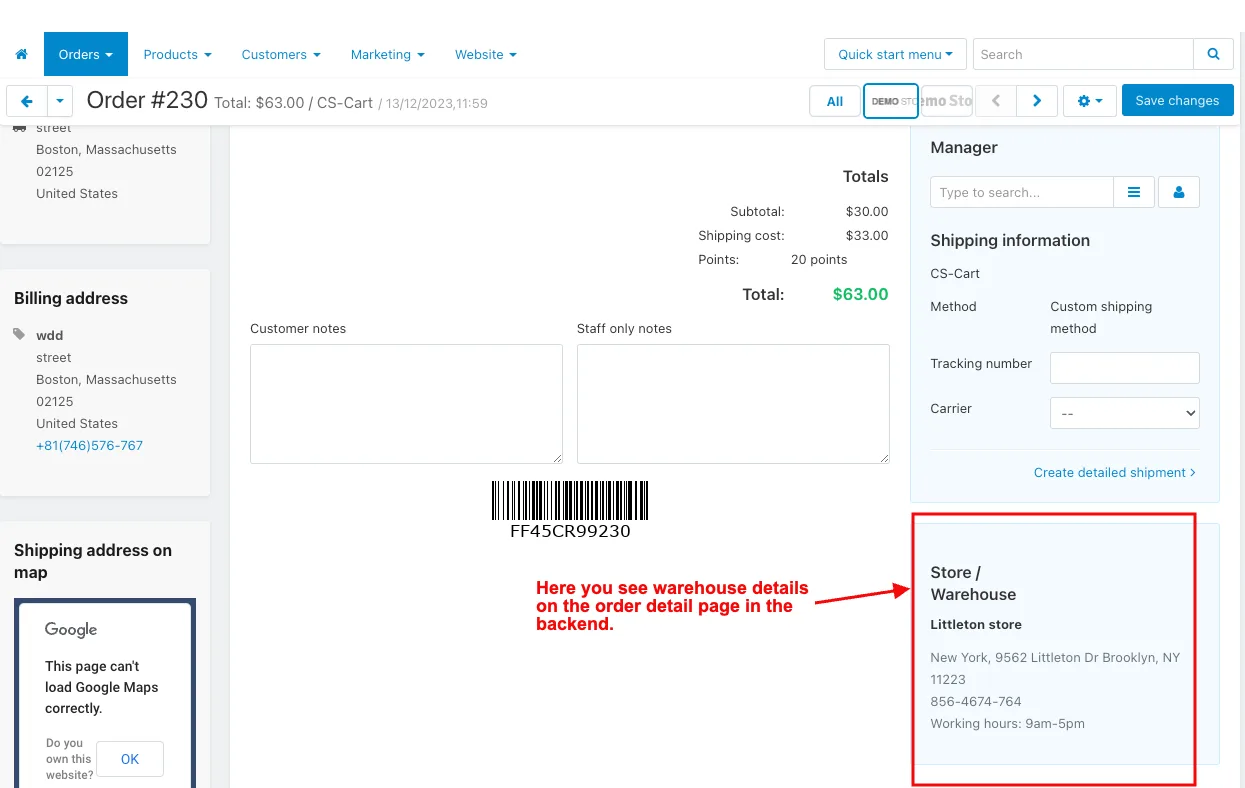Screen dimensions: 1245x788
Task: Click the Shipping information heading
Action: pyautogui.click(x=1010, y=240)
